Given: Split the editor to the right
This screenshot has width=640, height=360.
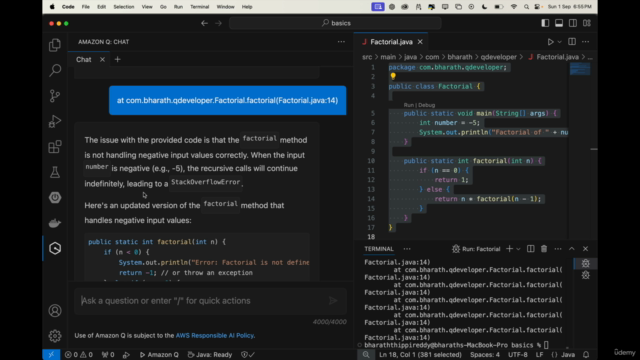Looking at the screenshot, I should 572,42.
